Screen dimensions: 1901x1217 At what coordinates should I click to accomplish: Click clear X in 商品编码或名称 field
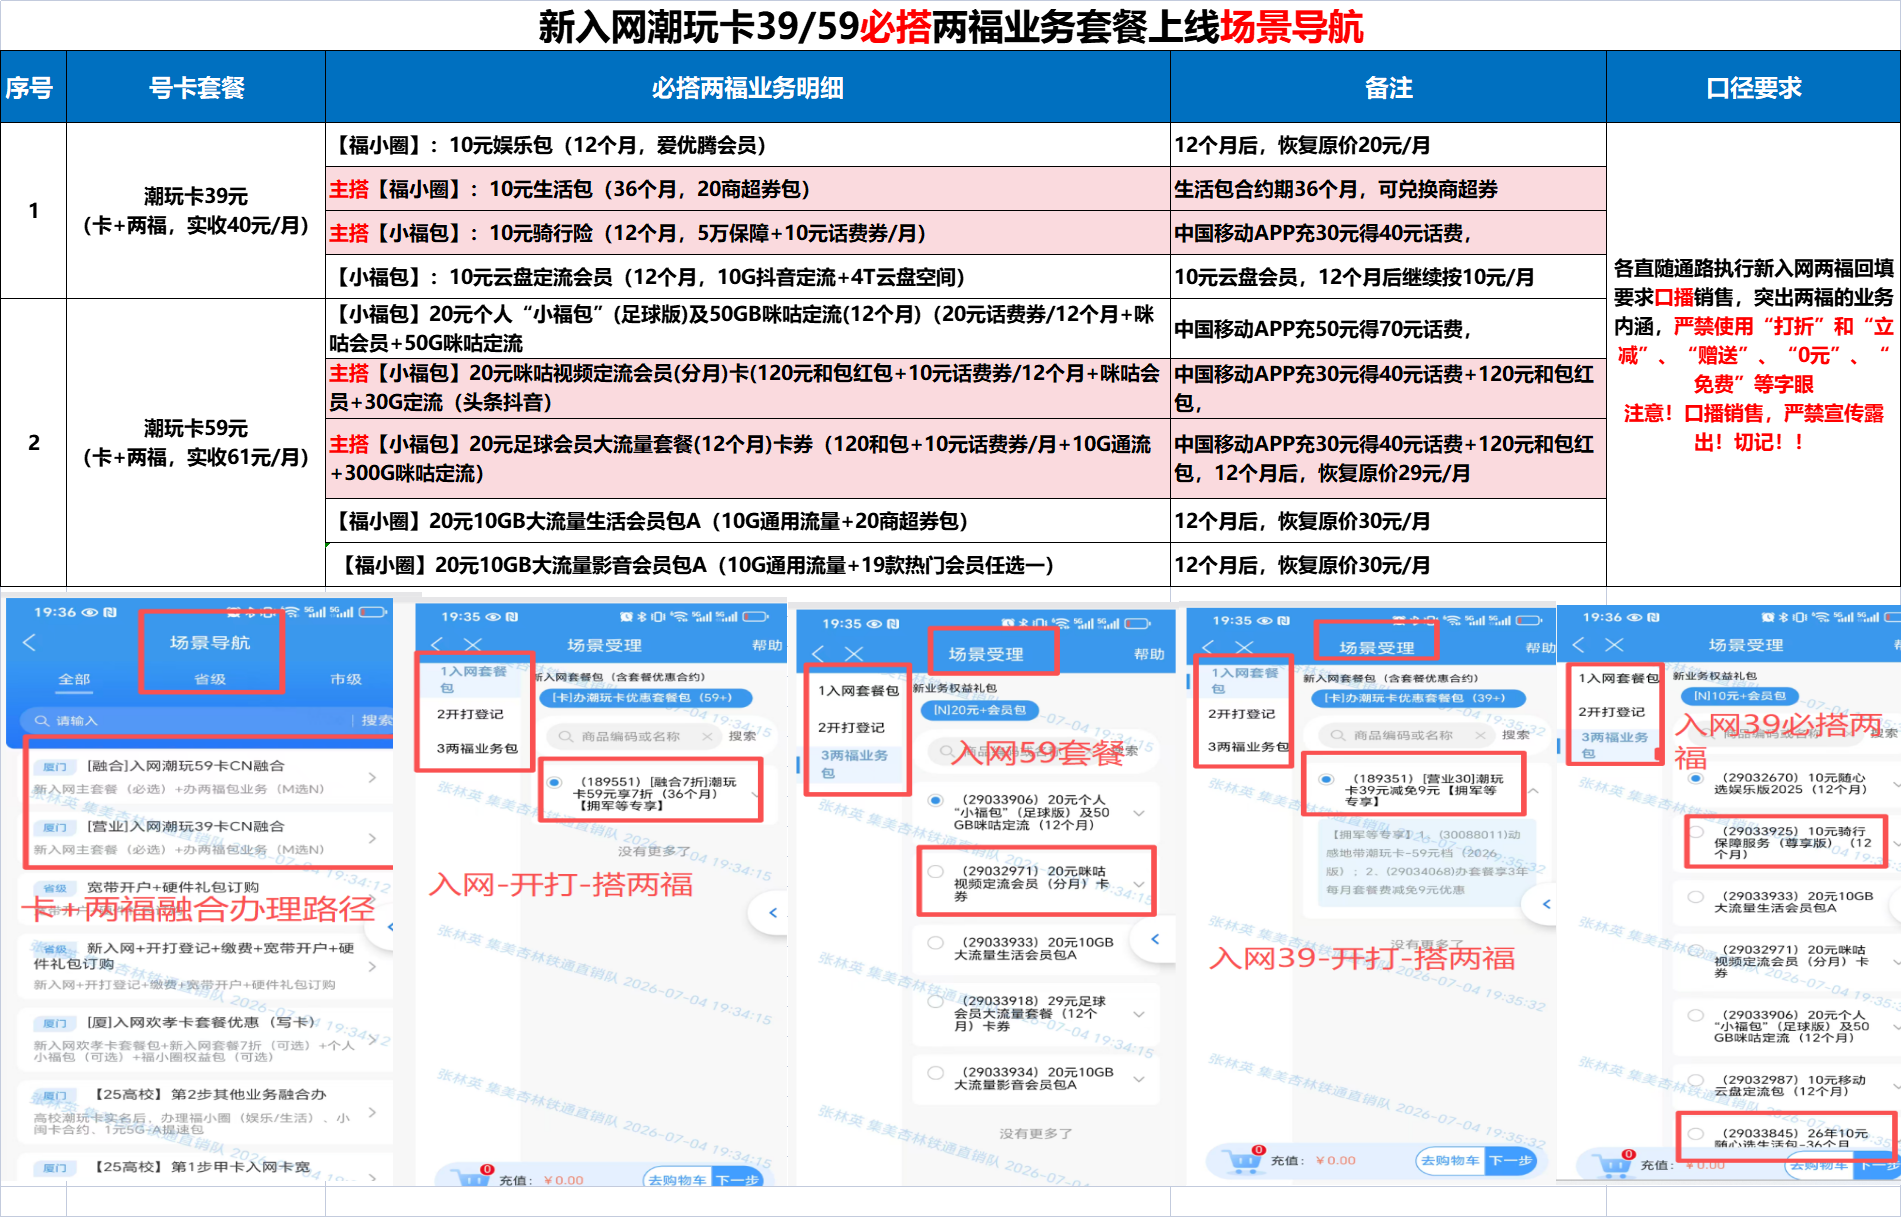click(707, 736)
